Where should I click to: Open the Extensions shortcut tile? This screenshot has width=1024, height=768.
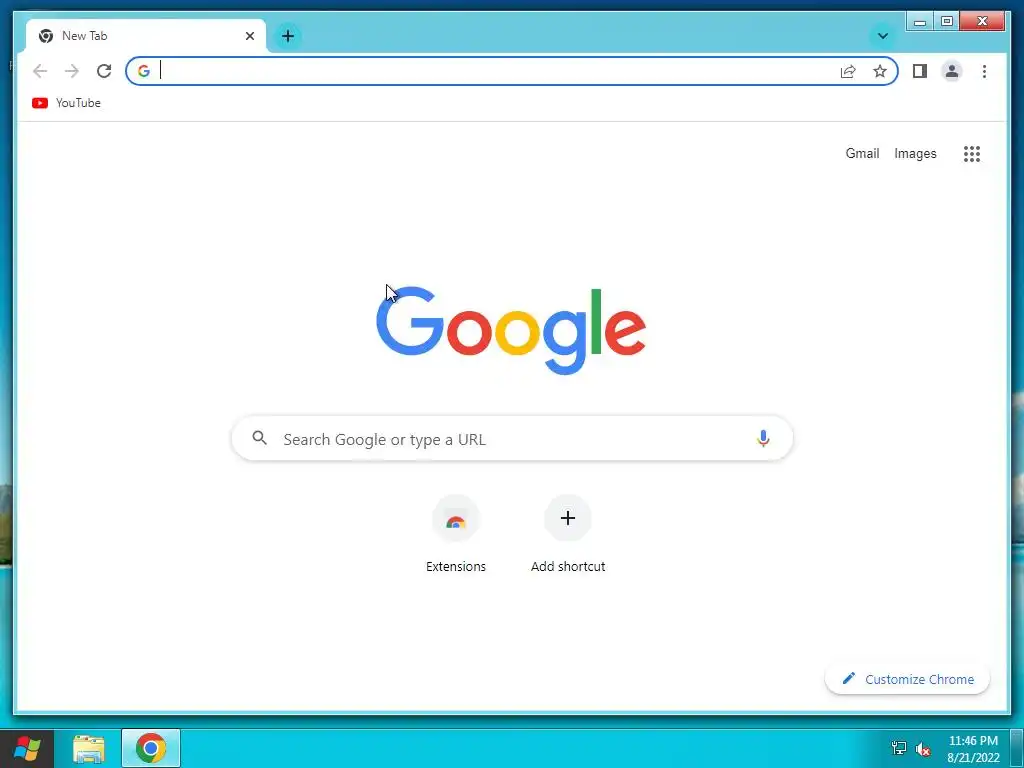pyautogui.click(x=456, y=534)
